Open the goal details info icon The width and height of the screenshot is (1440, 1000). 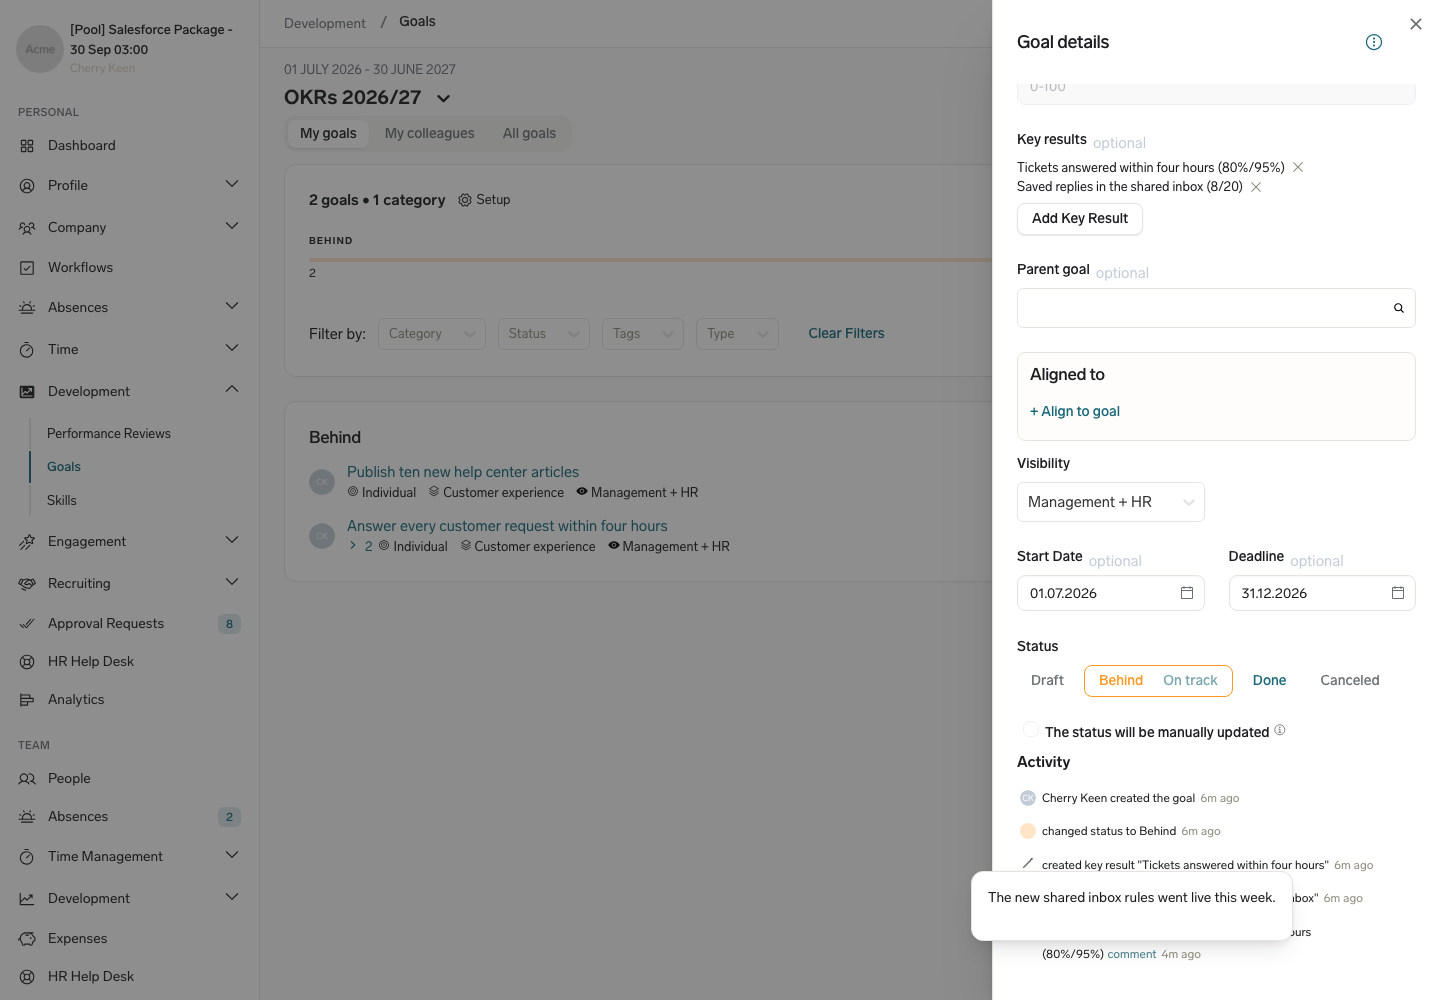[1374, 42]
